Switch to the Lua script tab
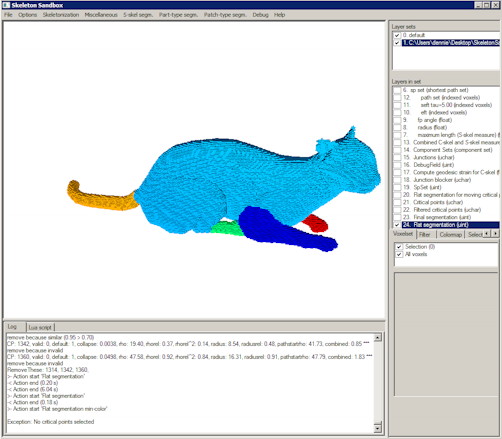 pos(40,327)
